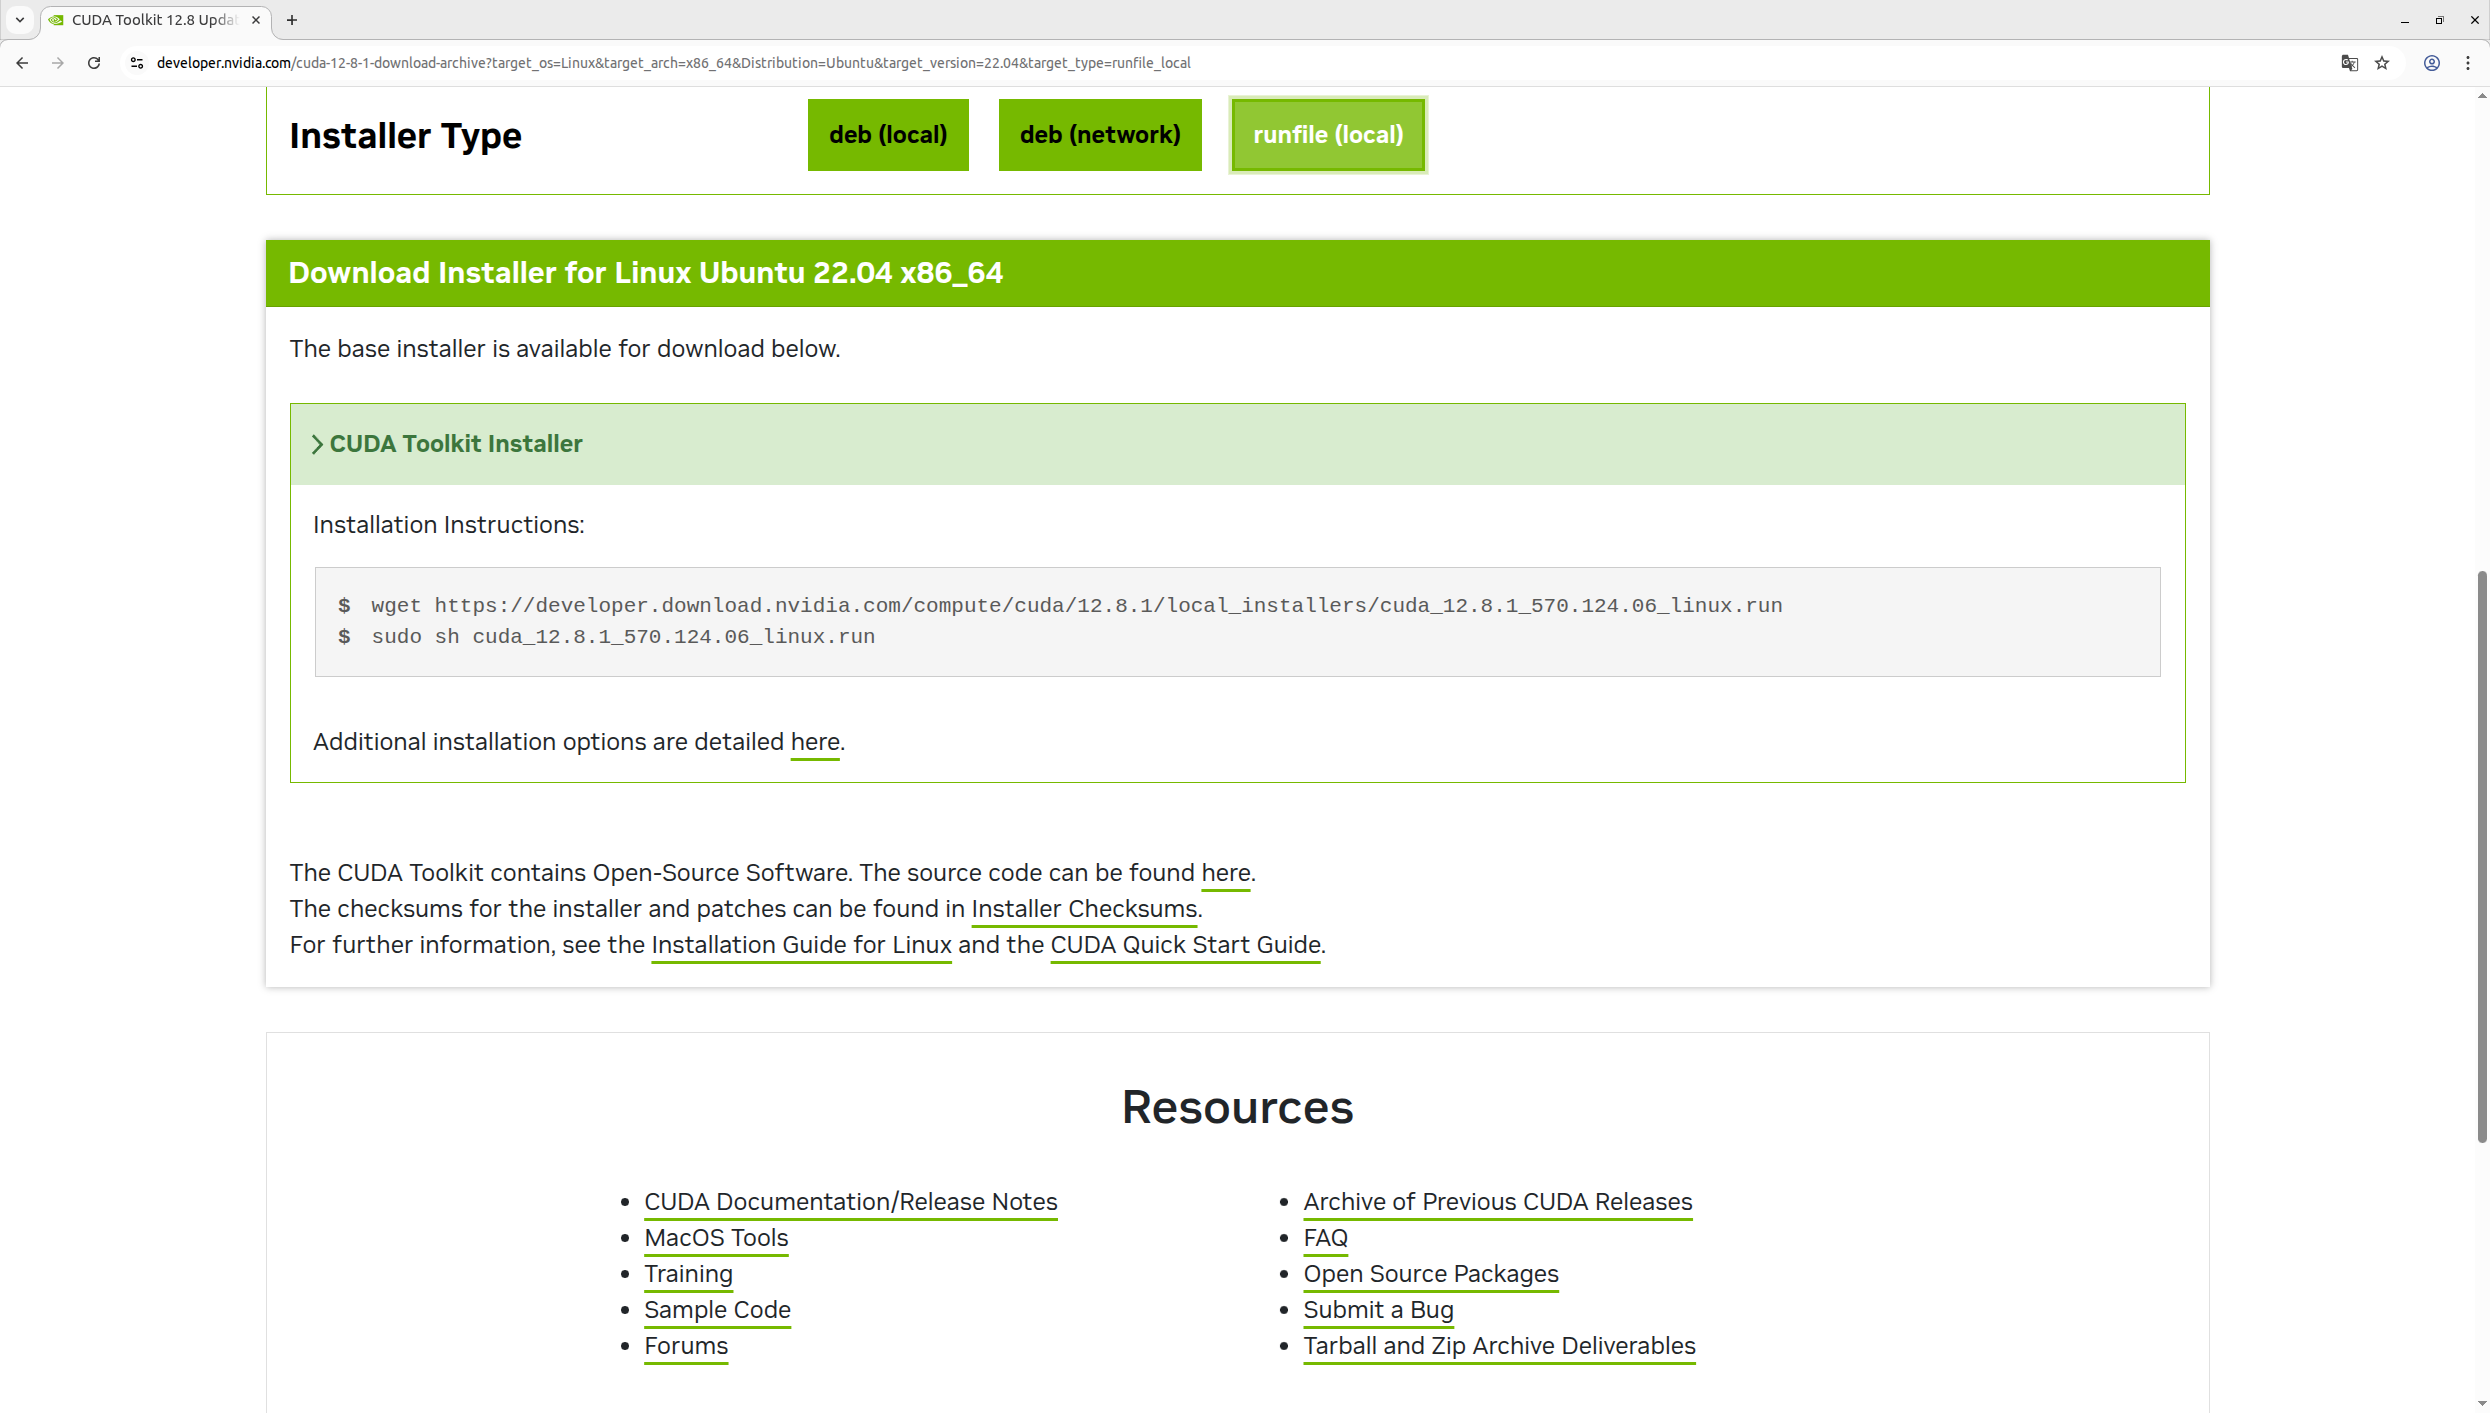Close the CUDA Toolkit tab
This screenshot has height=1413, width=2490.
256,20
